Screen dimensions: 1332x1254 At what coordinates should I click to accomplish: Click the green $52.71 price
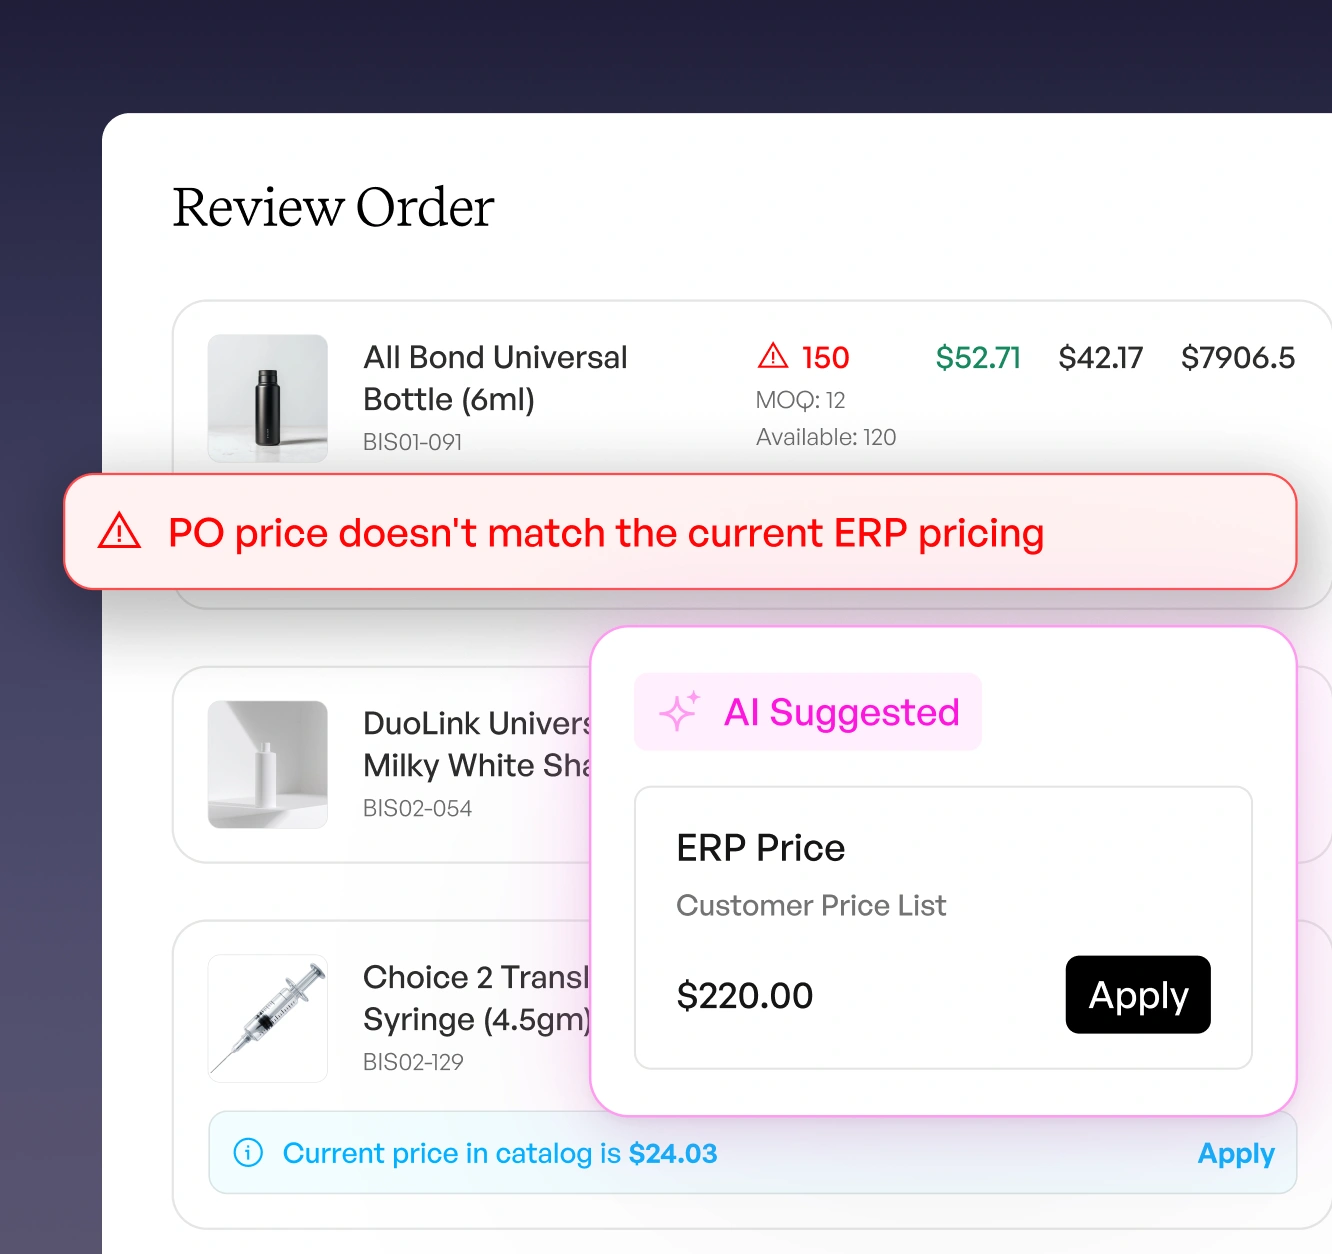pos(978,357)
